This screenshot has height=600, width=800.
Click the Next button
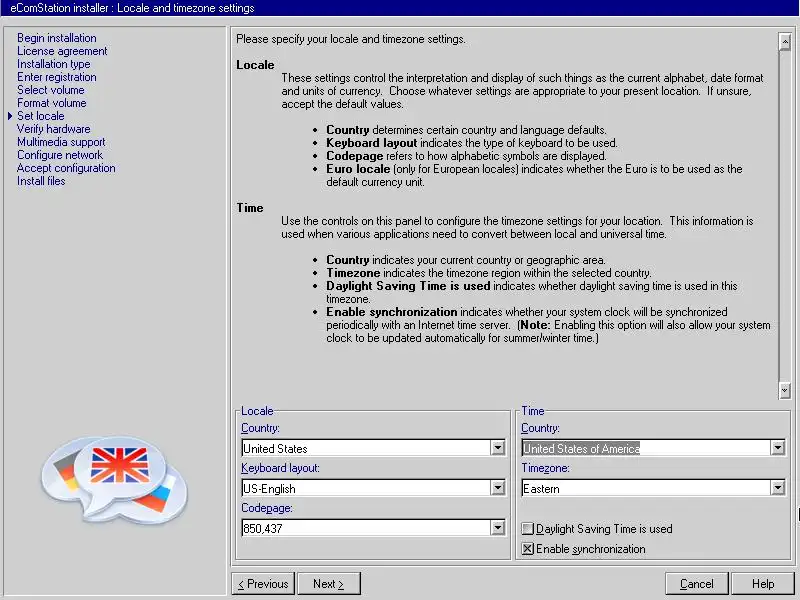329,584
